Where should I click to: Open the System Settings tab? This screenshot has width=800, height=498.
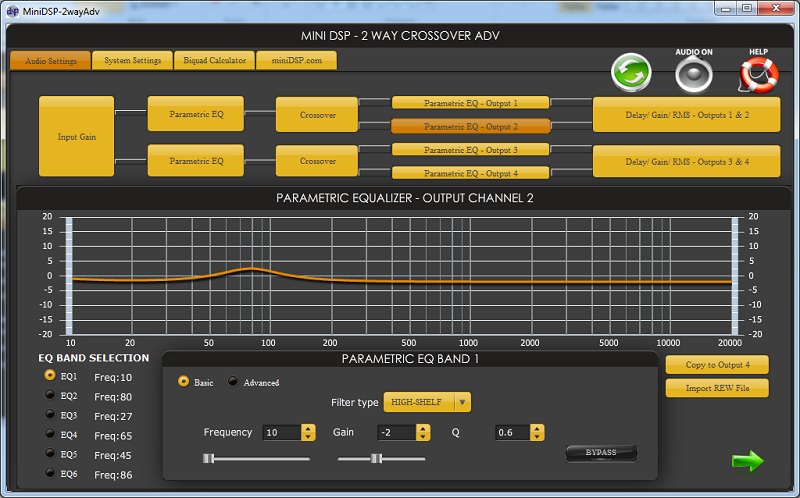click(x=132, y=60)
